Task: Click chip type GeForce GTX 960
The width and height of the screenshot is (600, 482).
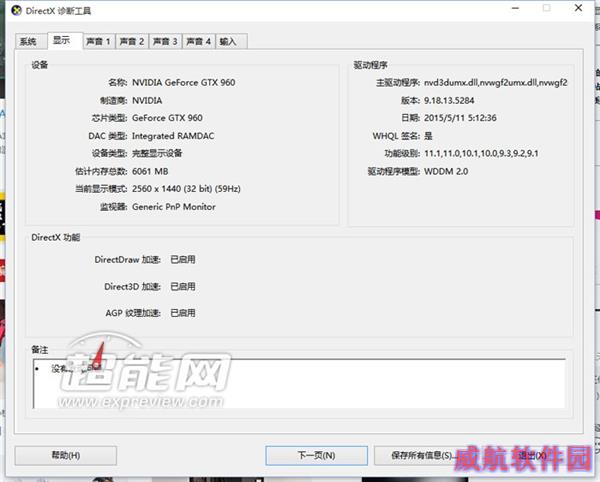Action: coord(167,118)
